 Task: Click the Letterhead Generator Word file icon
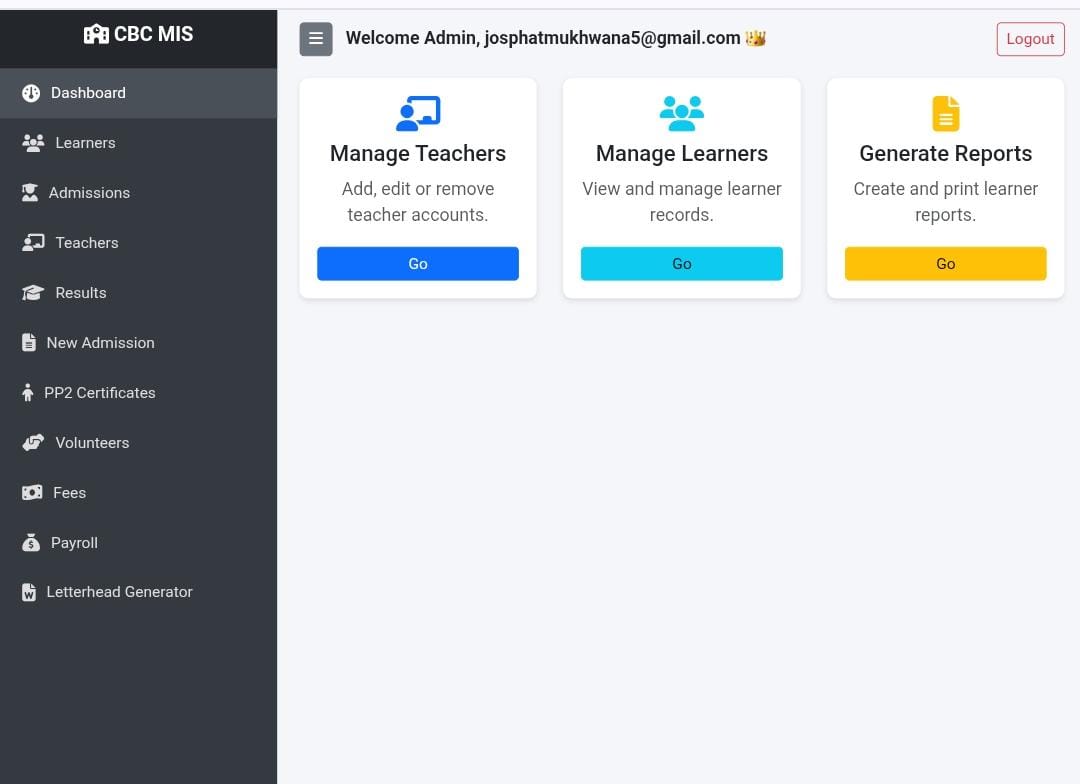pyautogui.click(x=29, y=593)
